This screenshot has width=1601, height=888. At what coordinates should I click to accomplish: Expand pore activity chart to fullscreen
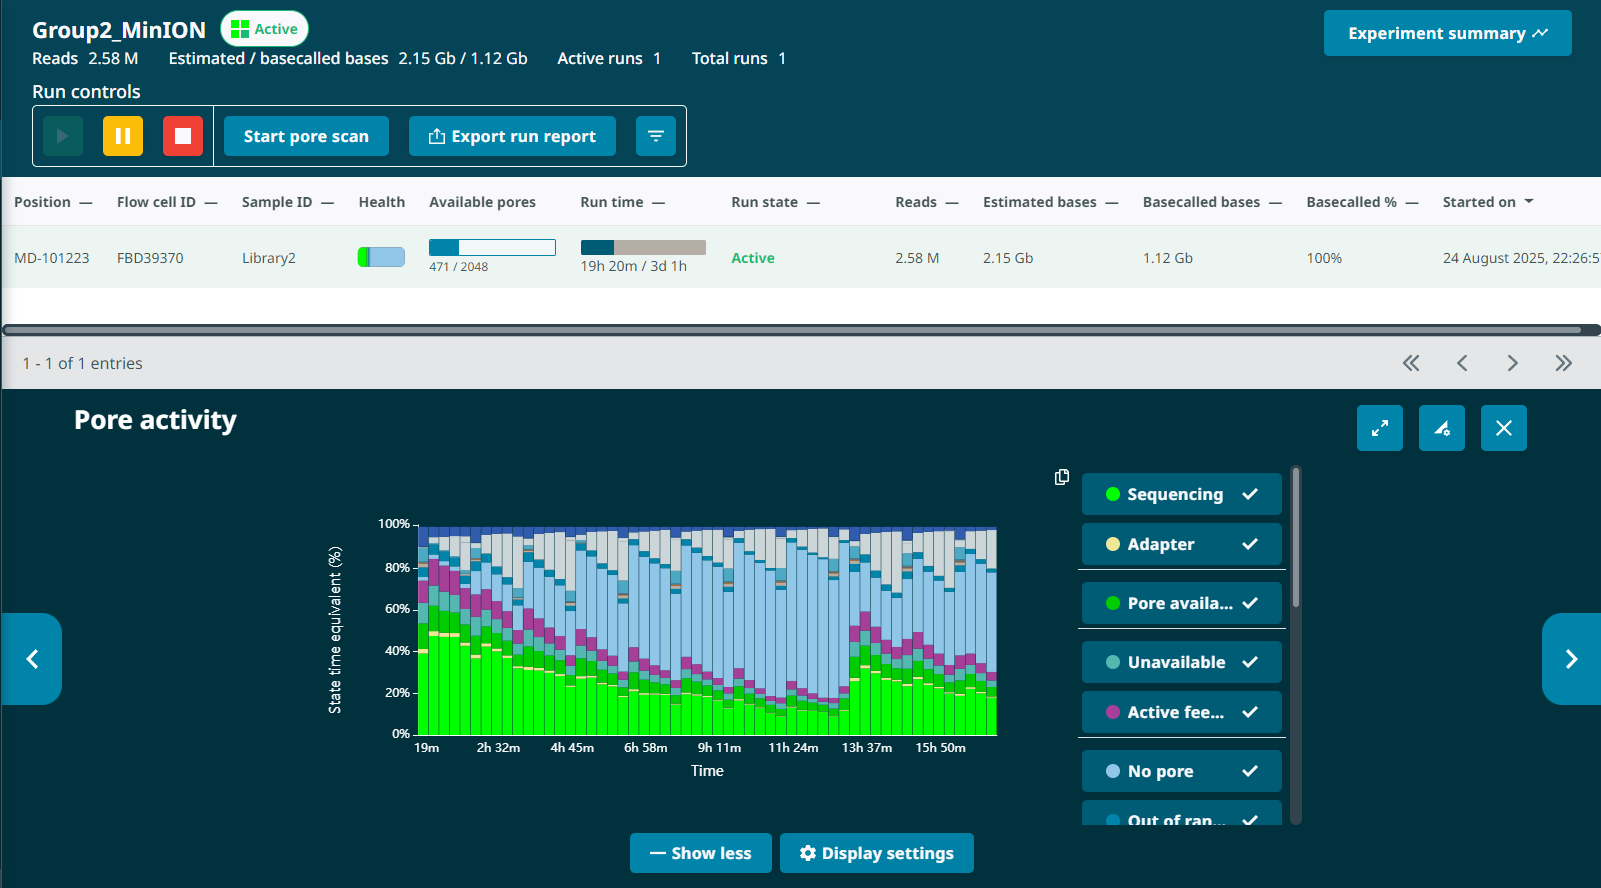coord(1379,428)
